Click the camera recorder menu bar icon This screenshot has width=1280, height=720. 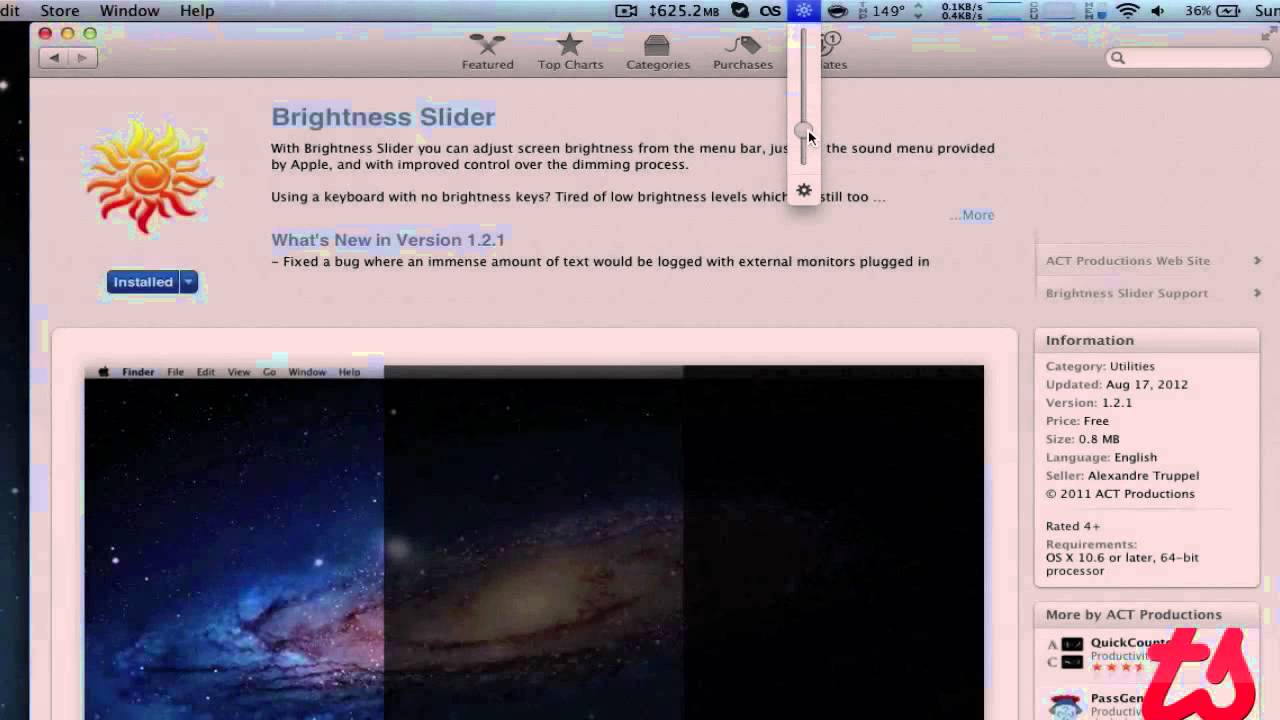coord(626,11)
